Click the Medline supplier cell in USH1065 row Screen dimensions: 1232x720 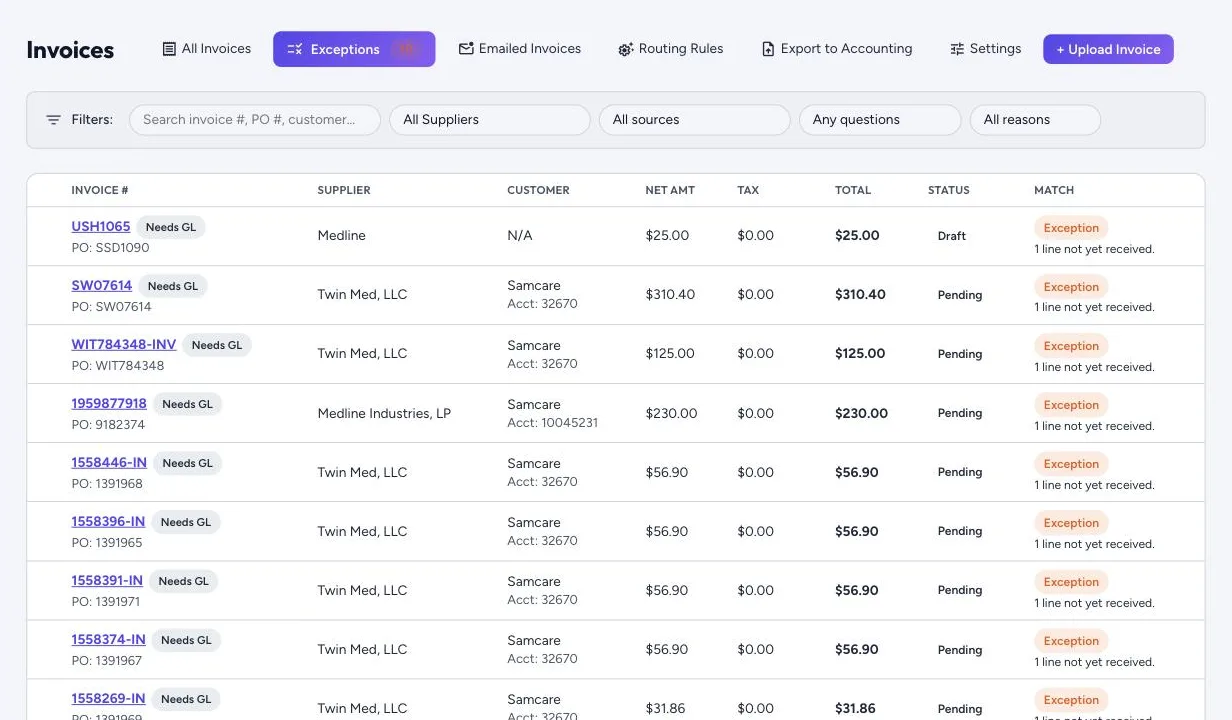point(342,236)
